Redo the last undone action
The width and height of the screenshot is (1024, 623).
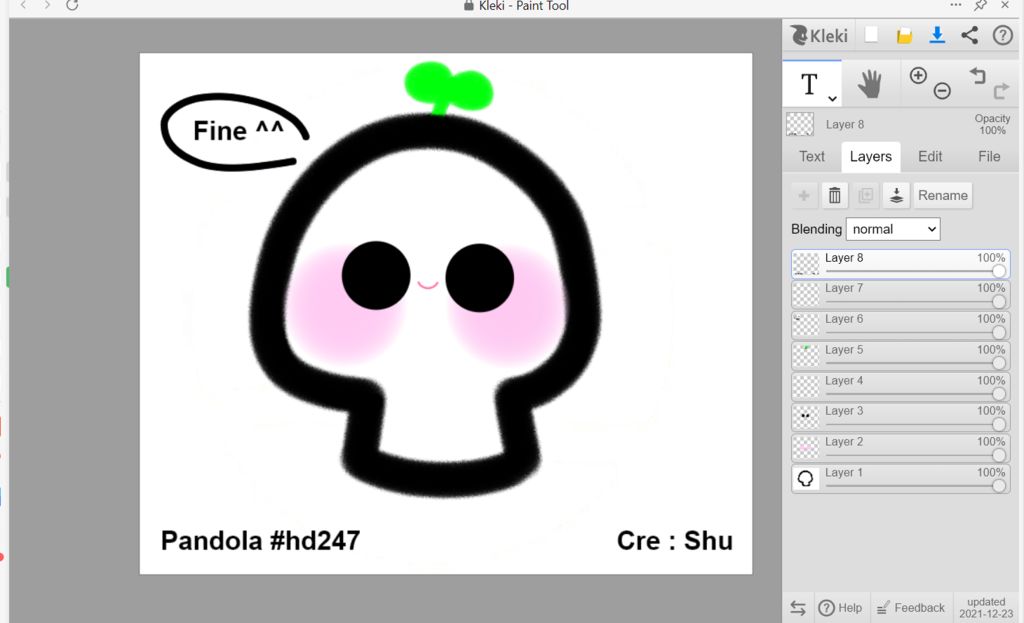1001,91
